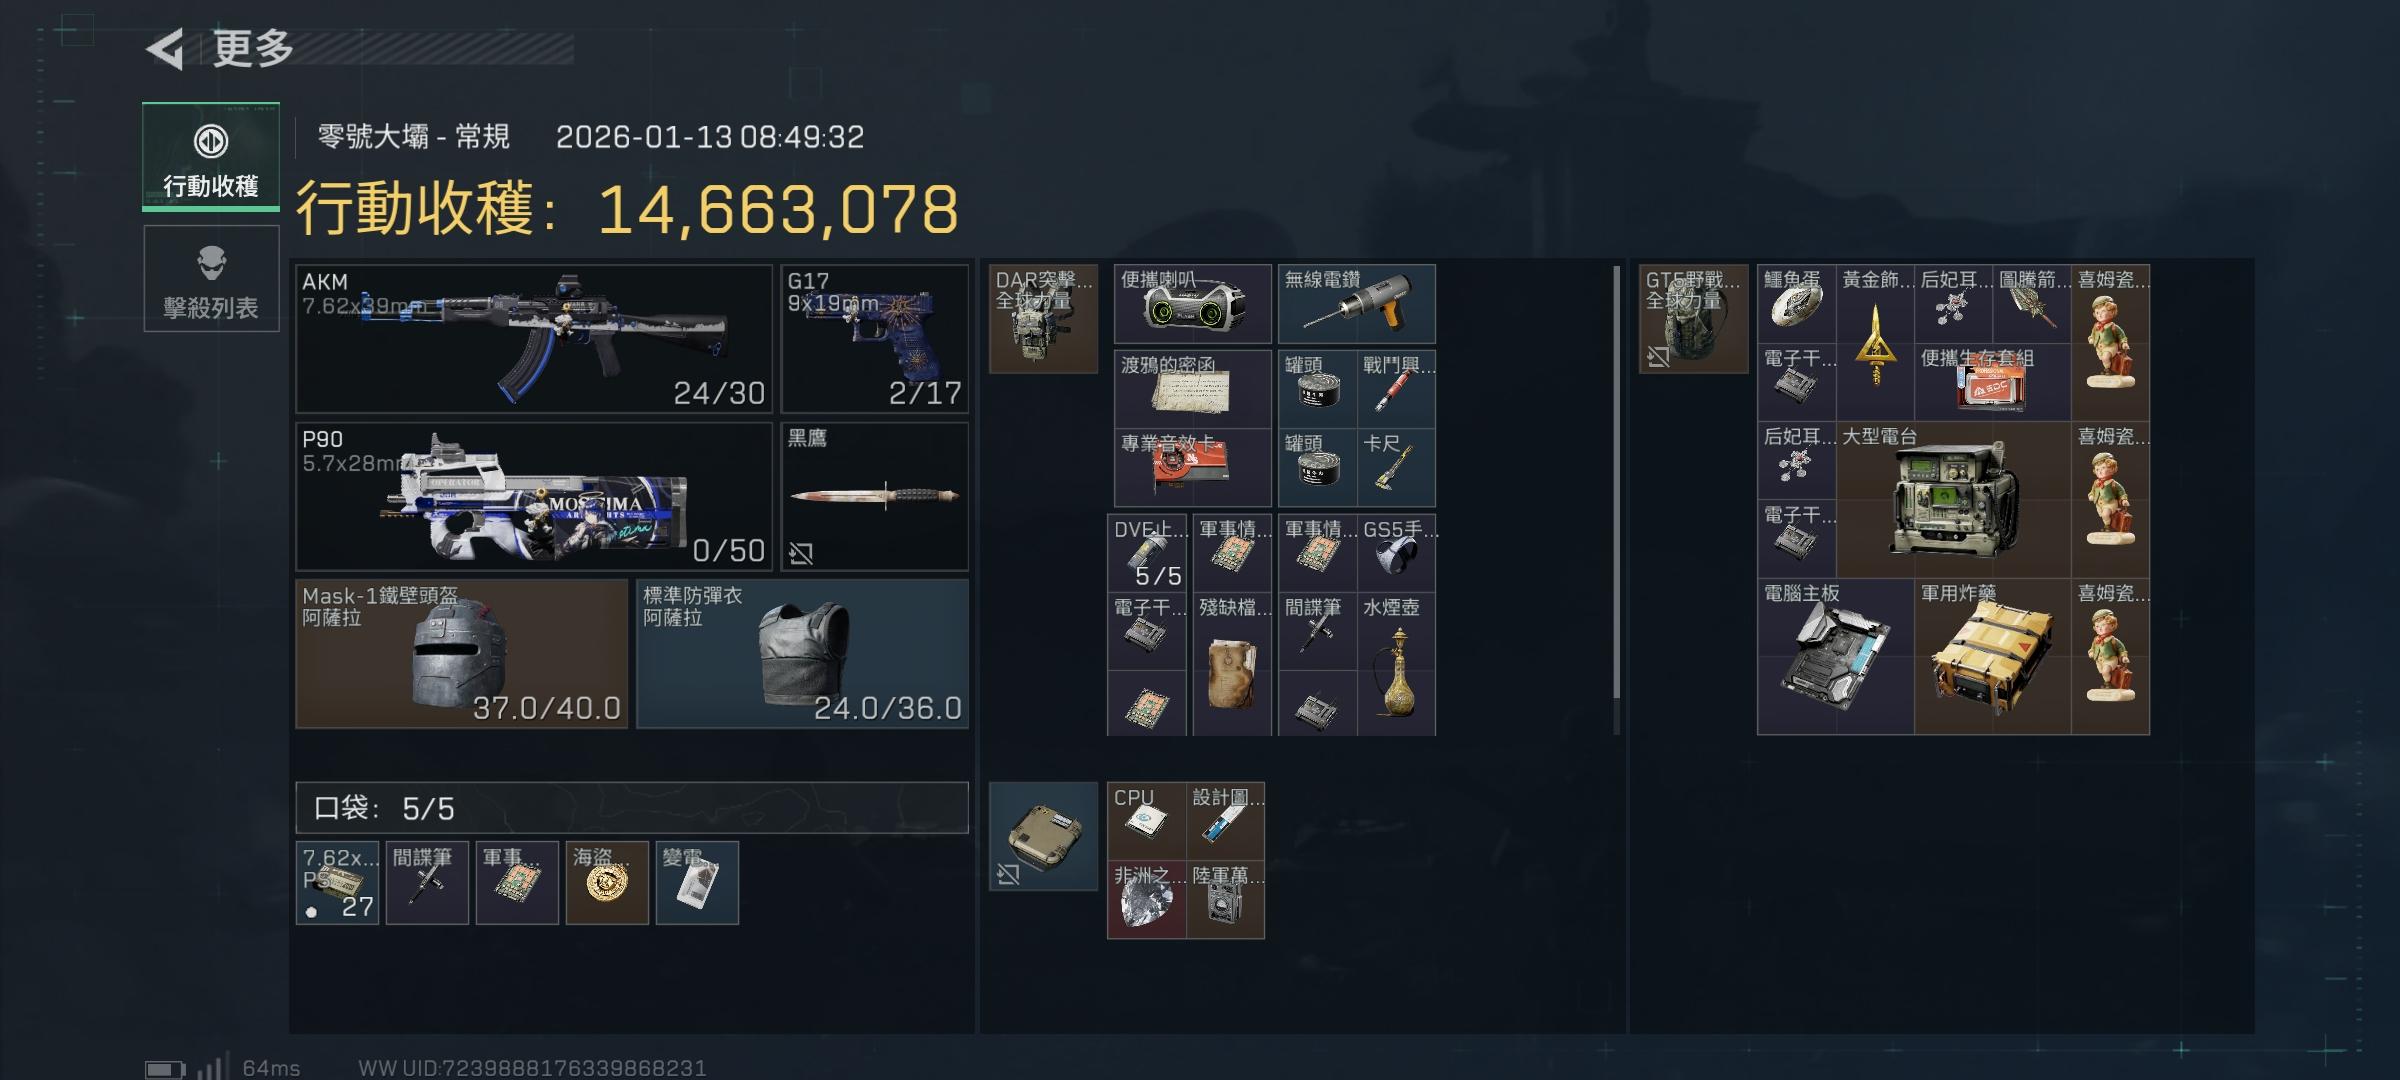Click the 電腦主板 motherboard item

tap(1836, 657)
